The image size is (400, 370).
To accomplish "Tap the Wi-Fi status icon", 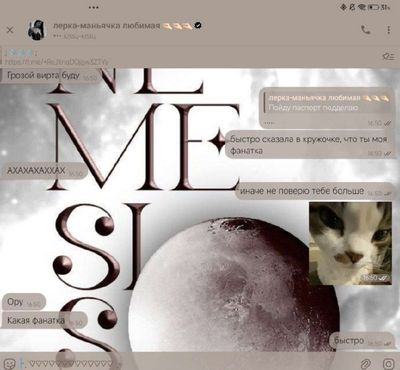I will tap(362, 7).
